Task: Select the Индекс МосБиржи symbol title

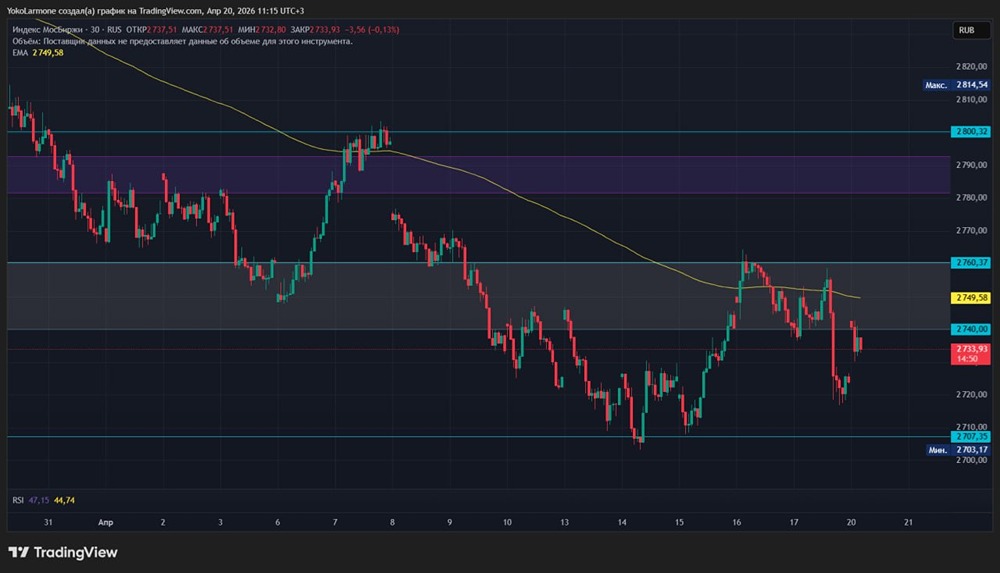Action: (x=50, y=29)
